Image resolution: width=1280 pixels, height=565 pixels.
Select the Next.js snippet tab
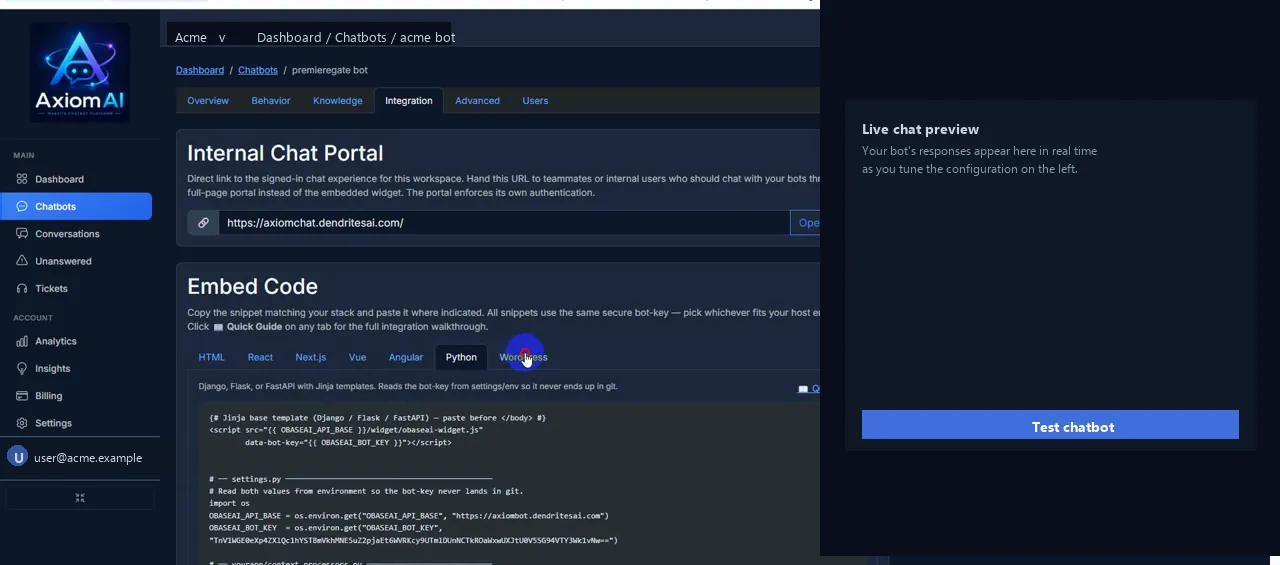(x=311, y=357)
